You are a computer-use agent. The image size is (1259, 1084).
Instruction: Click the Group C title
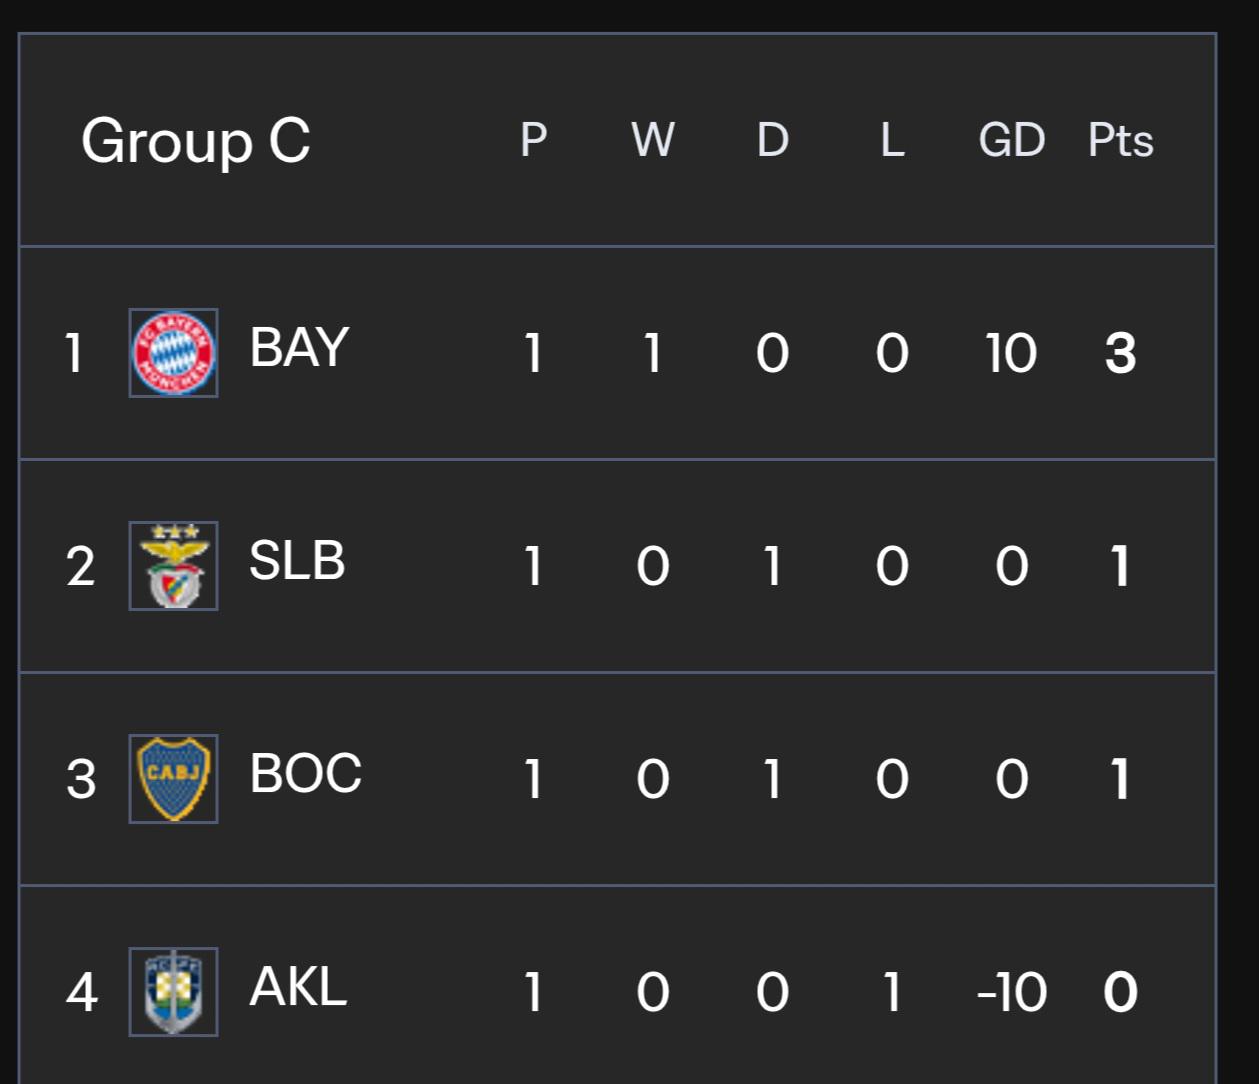(196, 141)
